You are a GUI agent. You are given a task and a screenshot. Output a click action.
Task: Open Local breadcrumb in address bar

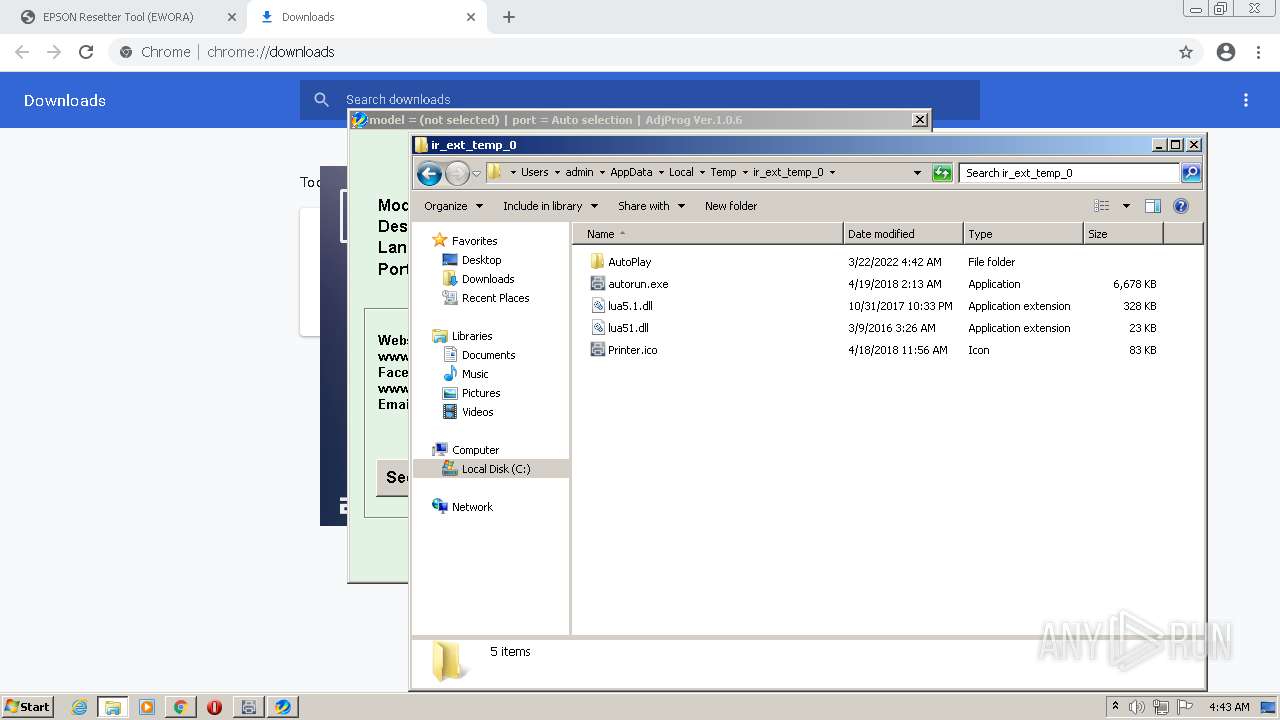(x=681, y=172)
